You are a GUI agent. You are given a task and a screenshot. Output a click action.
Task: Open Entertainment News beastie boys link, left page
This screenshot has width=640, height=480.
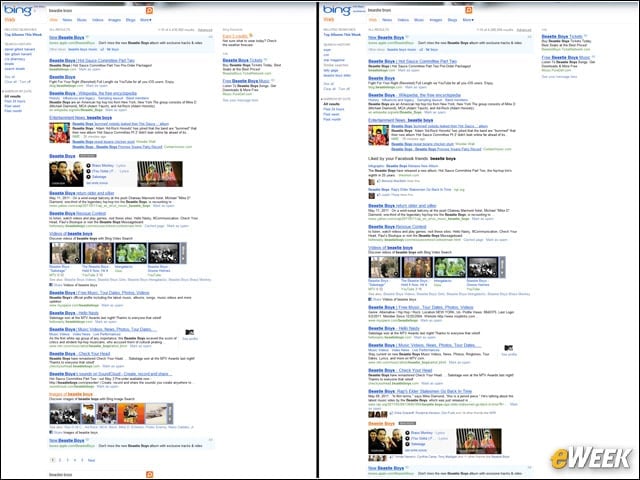[x=80, y=118]
